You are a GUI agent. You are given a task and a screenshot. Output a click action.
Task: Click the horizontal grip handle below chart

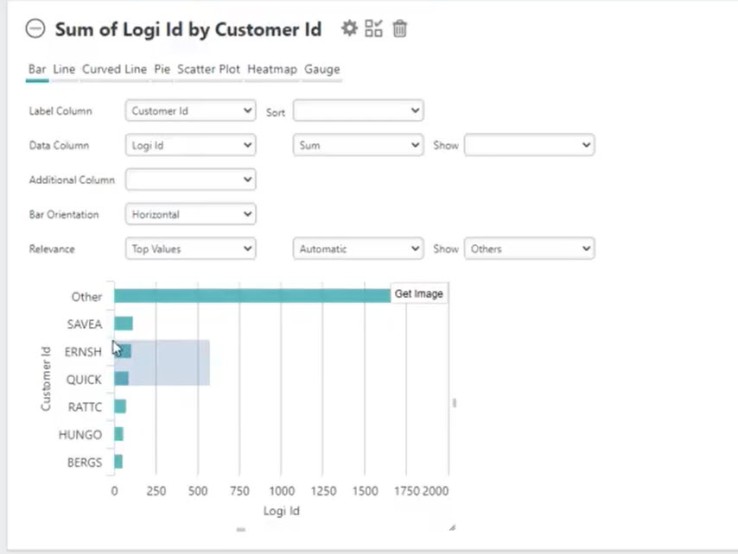pyautogui.click(x=241, y=530)
